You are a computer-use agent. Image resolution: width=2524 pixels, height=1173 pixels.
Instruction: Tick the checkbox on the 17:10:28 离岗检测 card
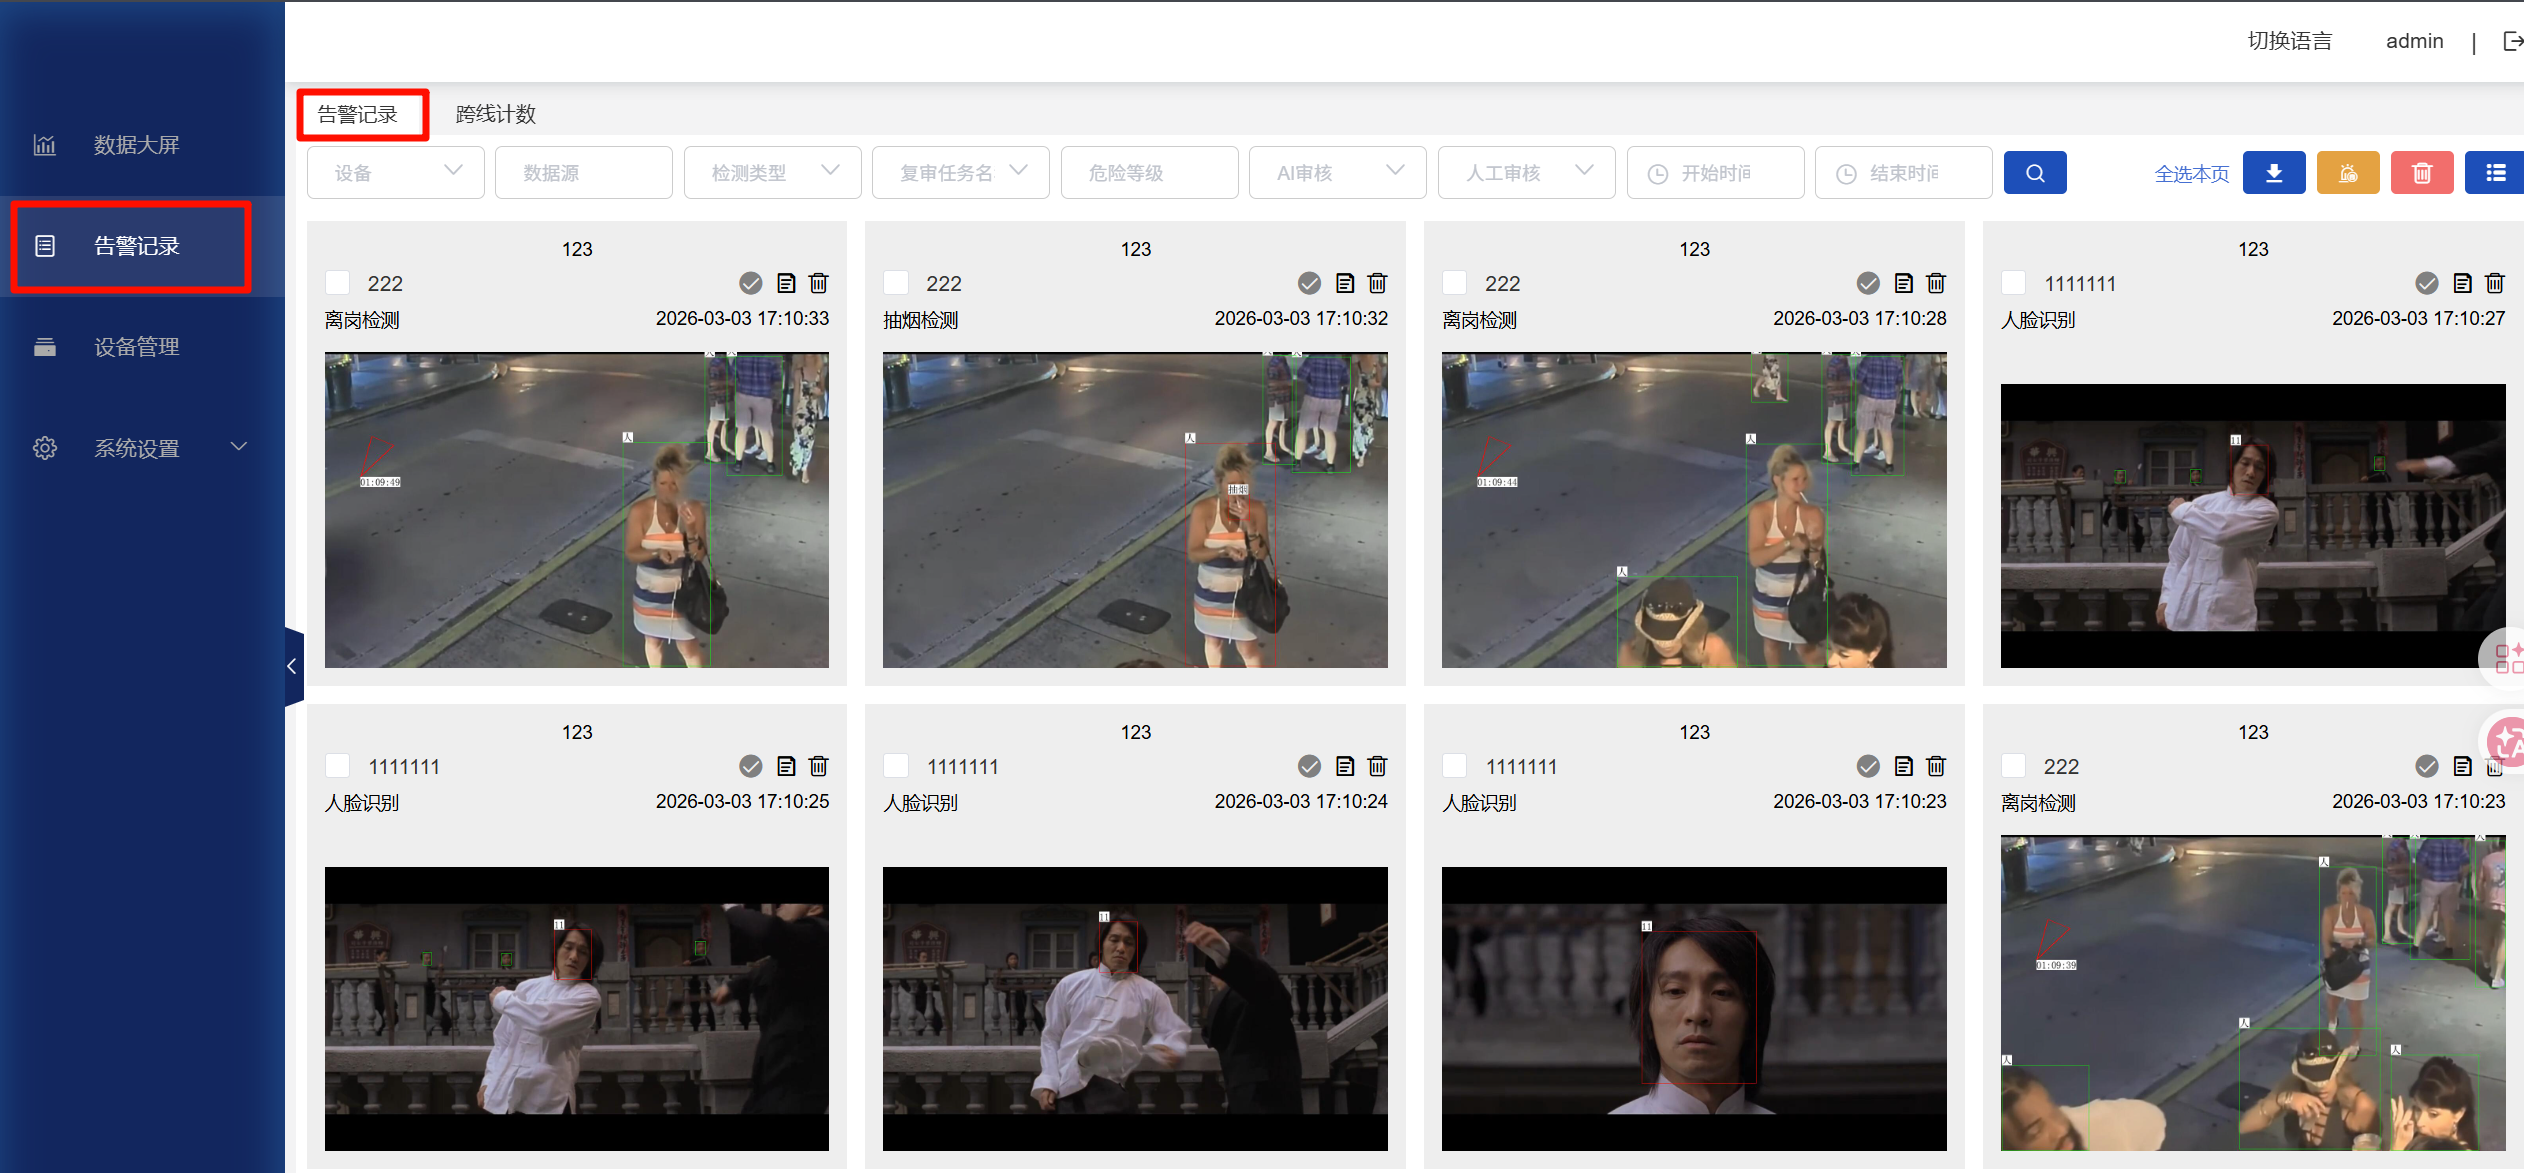1455,283
